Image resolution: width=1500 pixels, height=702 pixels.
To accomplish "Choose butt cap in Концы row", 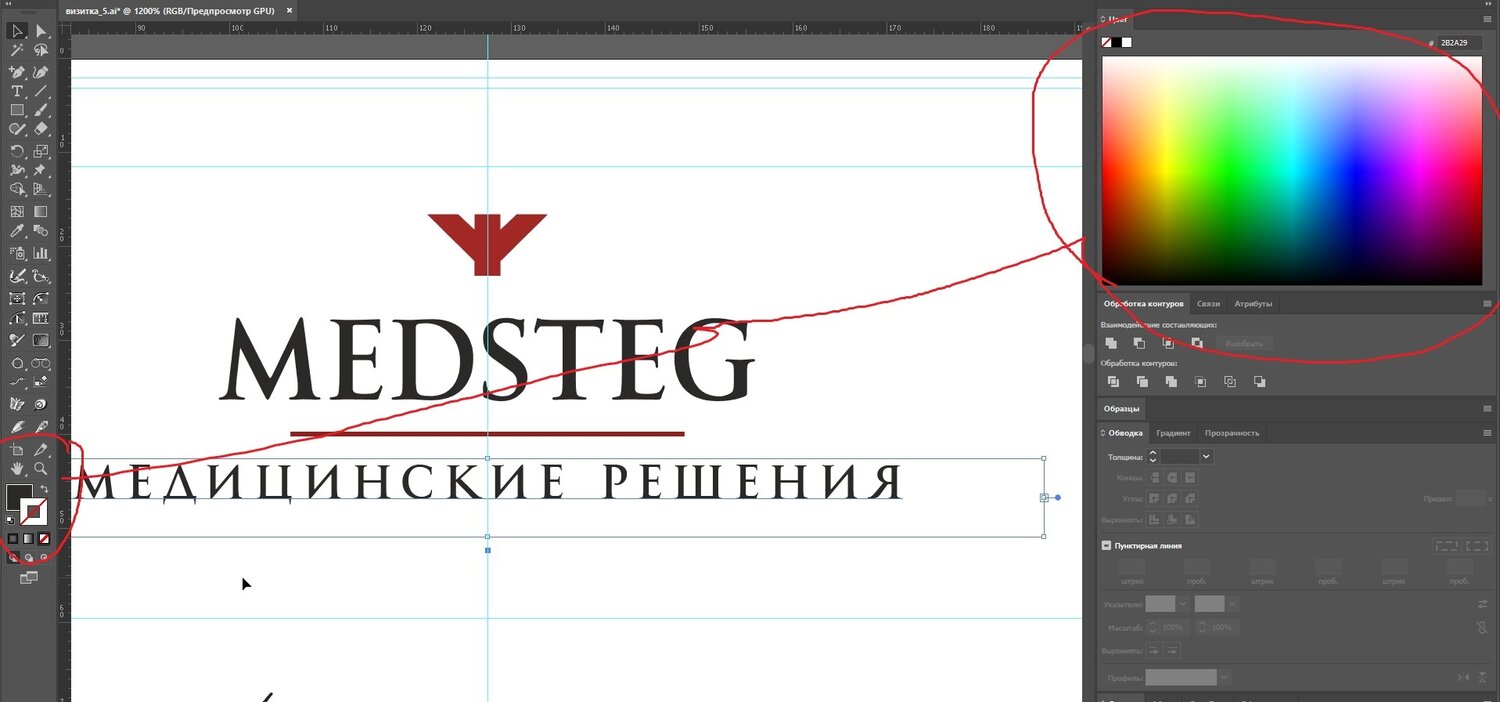I will pos(1155,478).
